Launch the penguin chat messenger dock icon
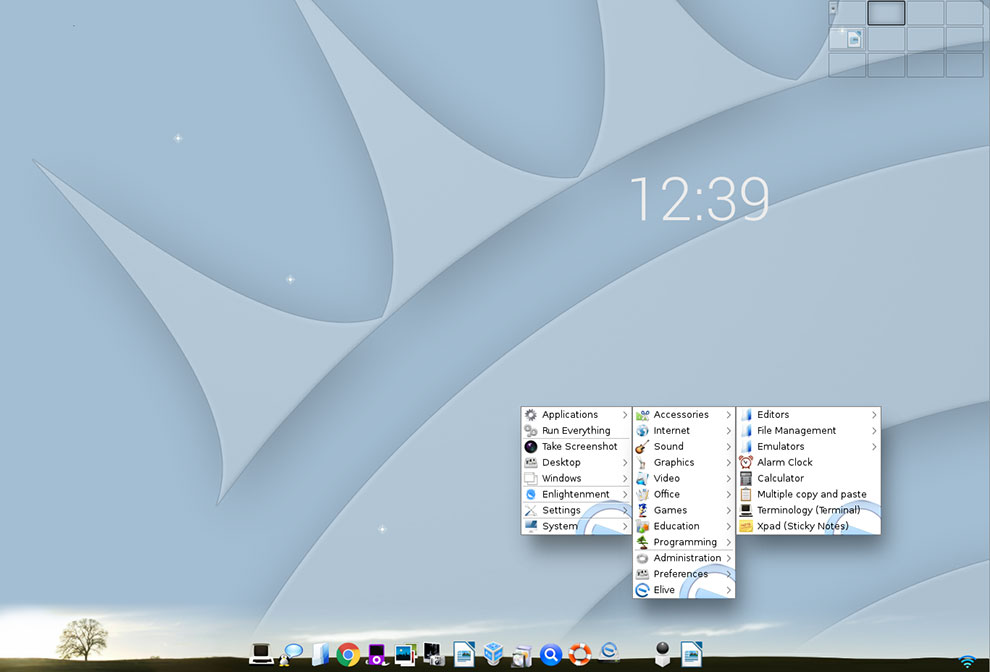The image size is (990, 672). click(x=291, y=655)
